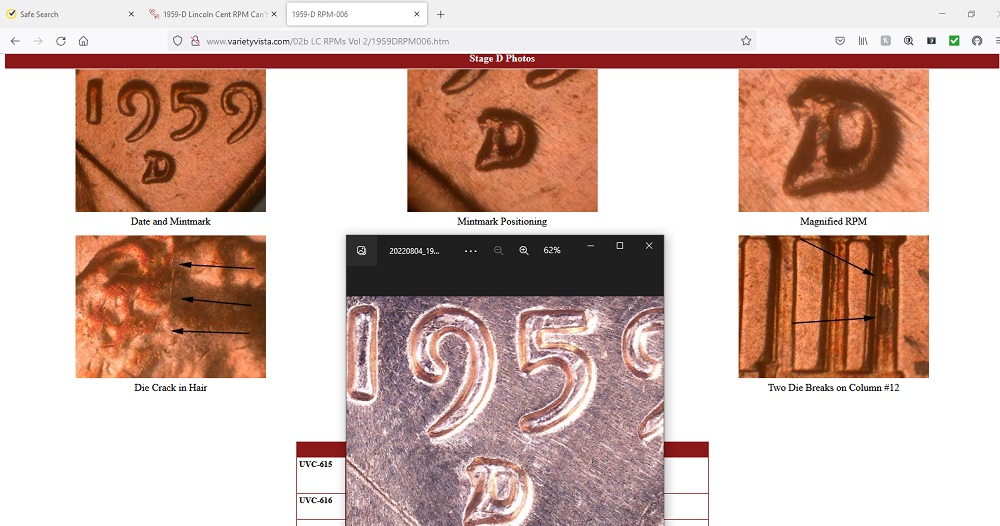The image size is (1000, 526).
Task: Reload the current page
Action: coord(61,41)
